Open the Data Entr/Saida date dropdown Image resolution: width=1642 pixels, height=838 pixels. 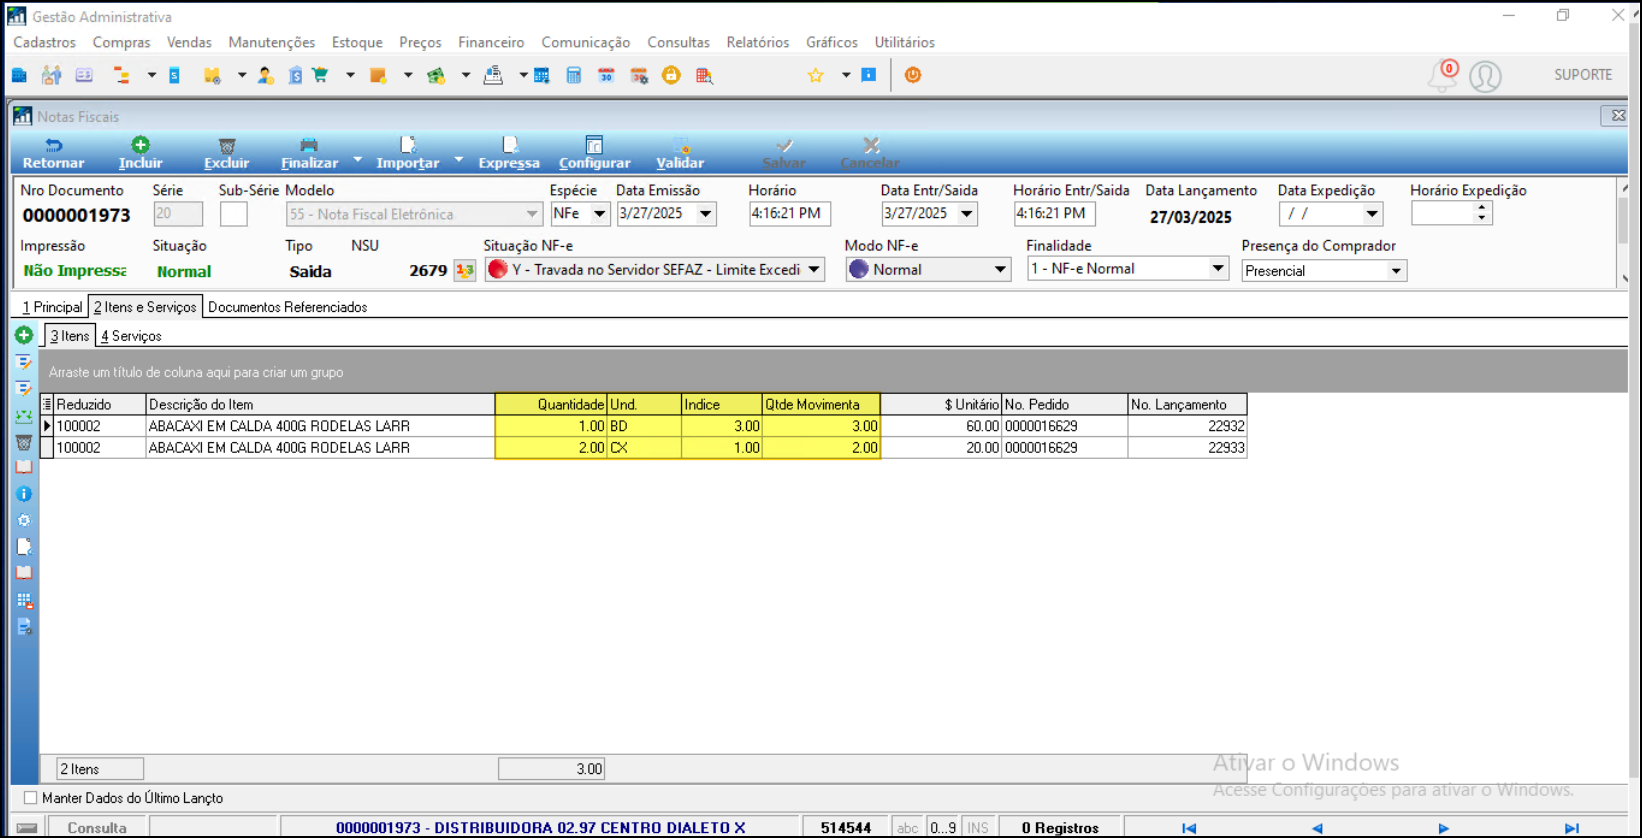tap(967, 214)
